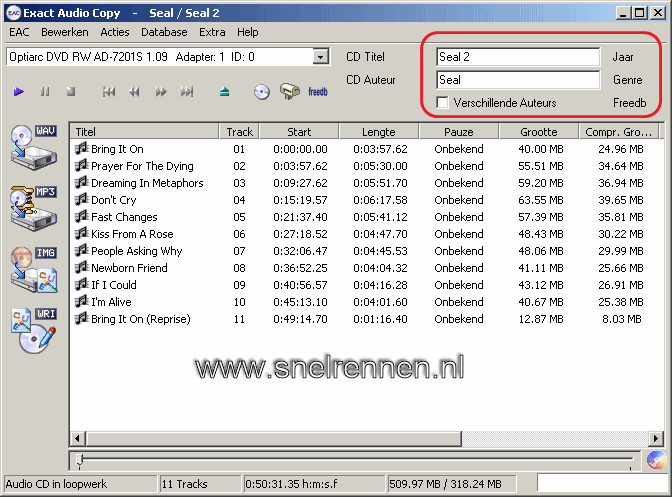Click the spinning CD icon beside slider

(x=656, y=461)
